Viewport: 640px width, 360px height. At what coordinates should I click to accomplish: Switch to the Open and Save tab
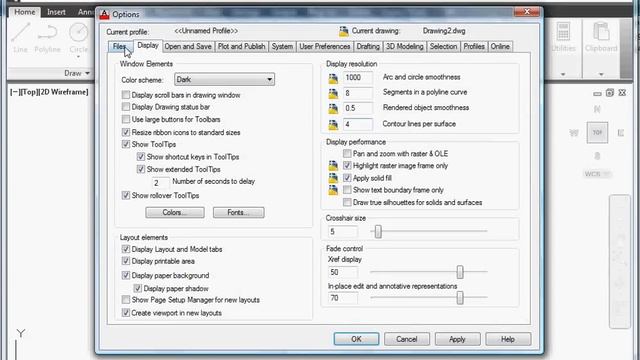[188, 47]
